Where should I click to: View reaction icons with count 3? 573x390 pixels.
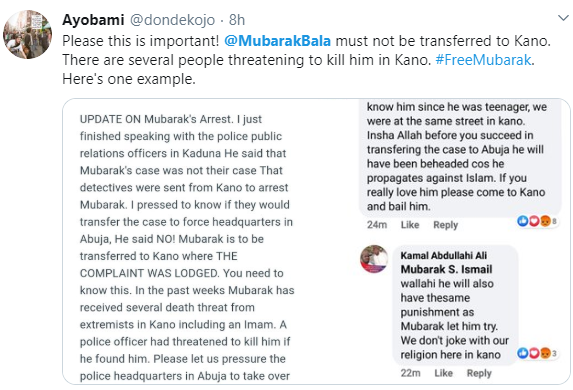click(x=537, y=353)
